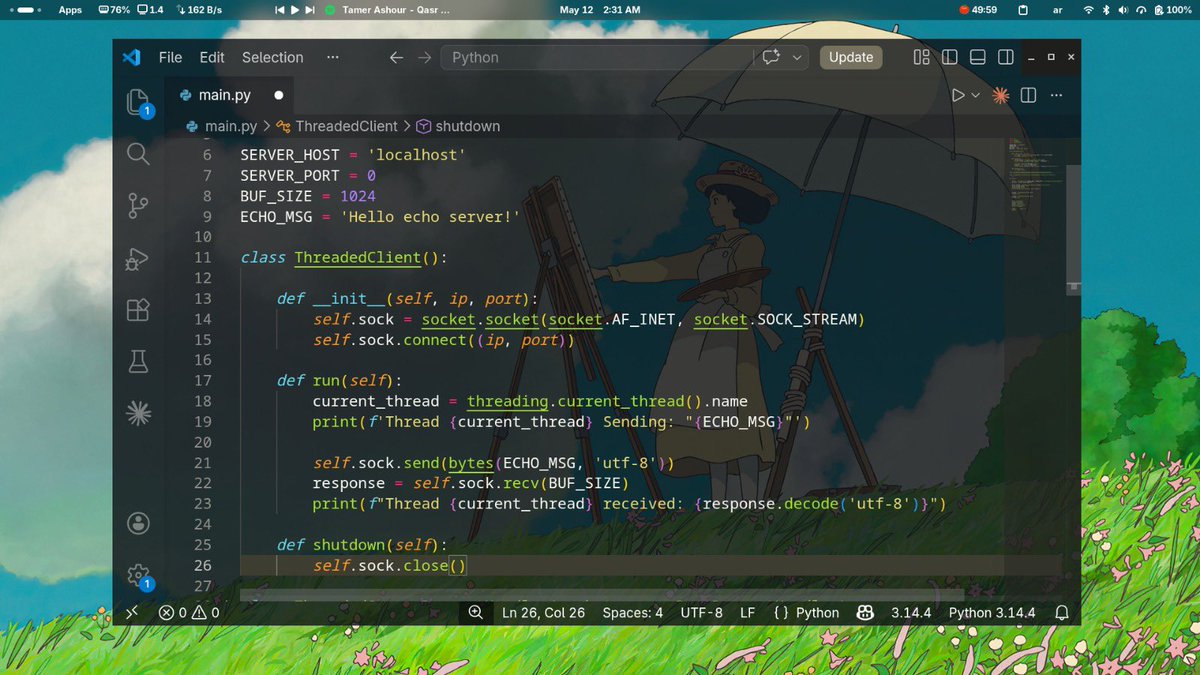Close the unsaved main.py tab dot
The image size is (1200, 675).
point(278,95)
